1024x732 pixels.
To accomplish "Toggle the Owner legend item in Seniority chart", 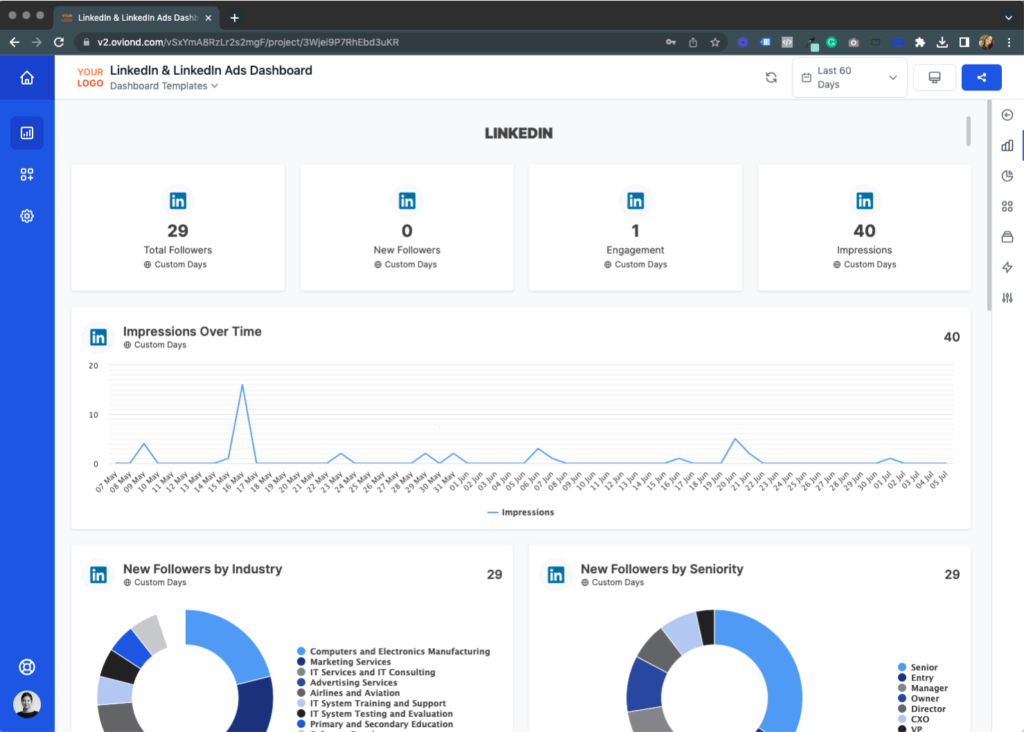I will coord(919,699).
